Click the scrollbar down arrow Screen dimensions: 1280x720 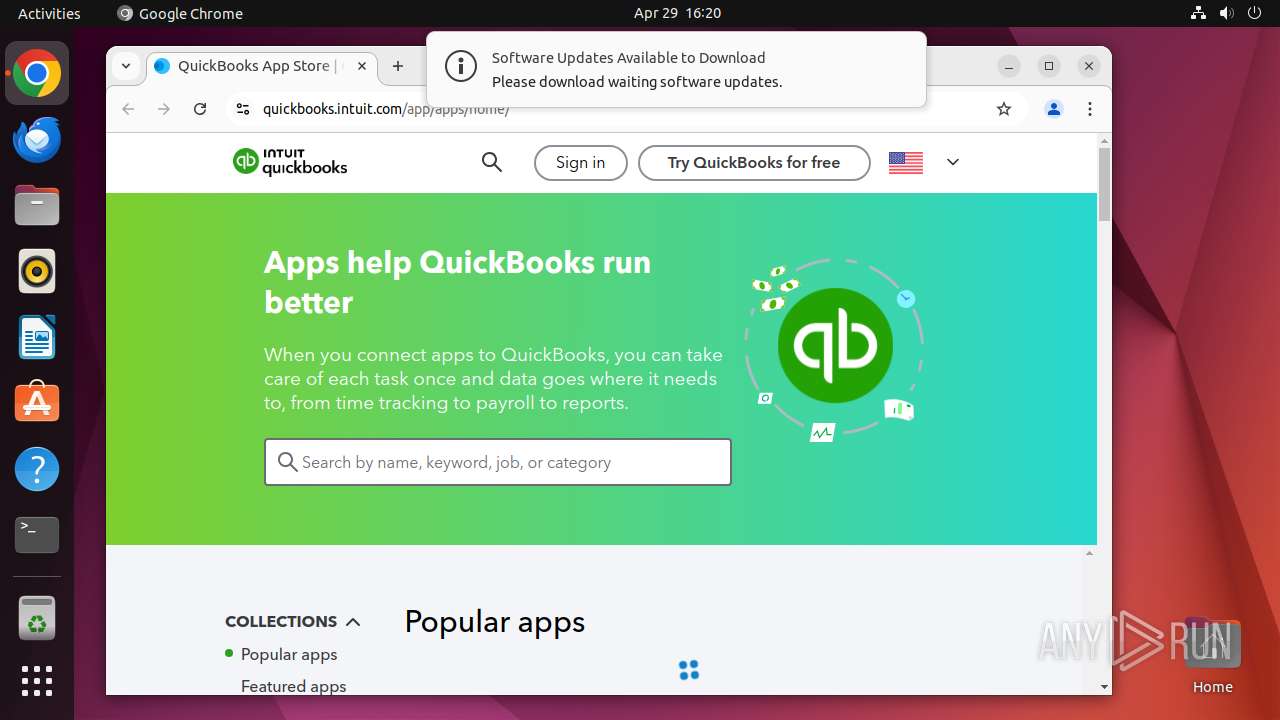pos(1104,687)
